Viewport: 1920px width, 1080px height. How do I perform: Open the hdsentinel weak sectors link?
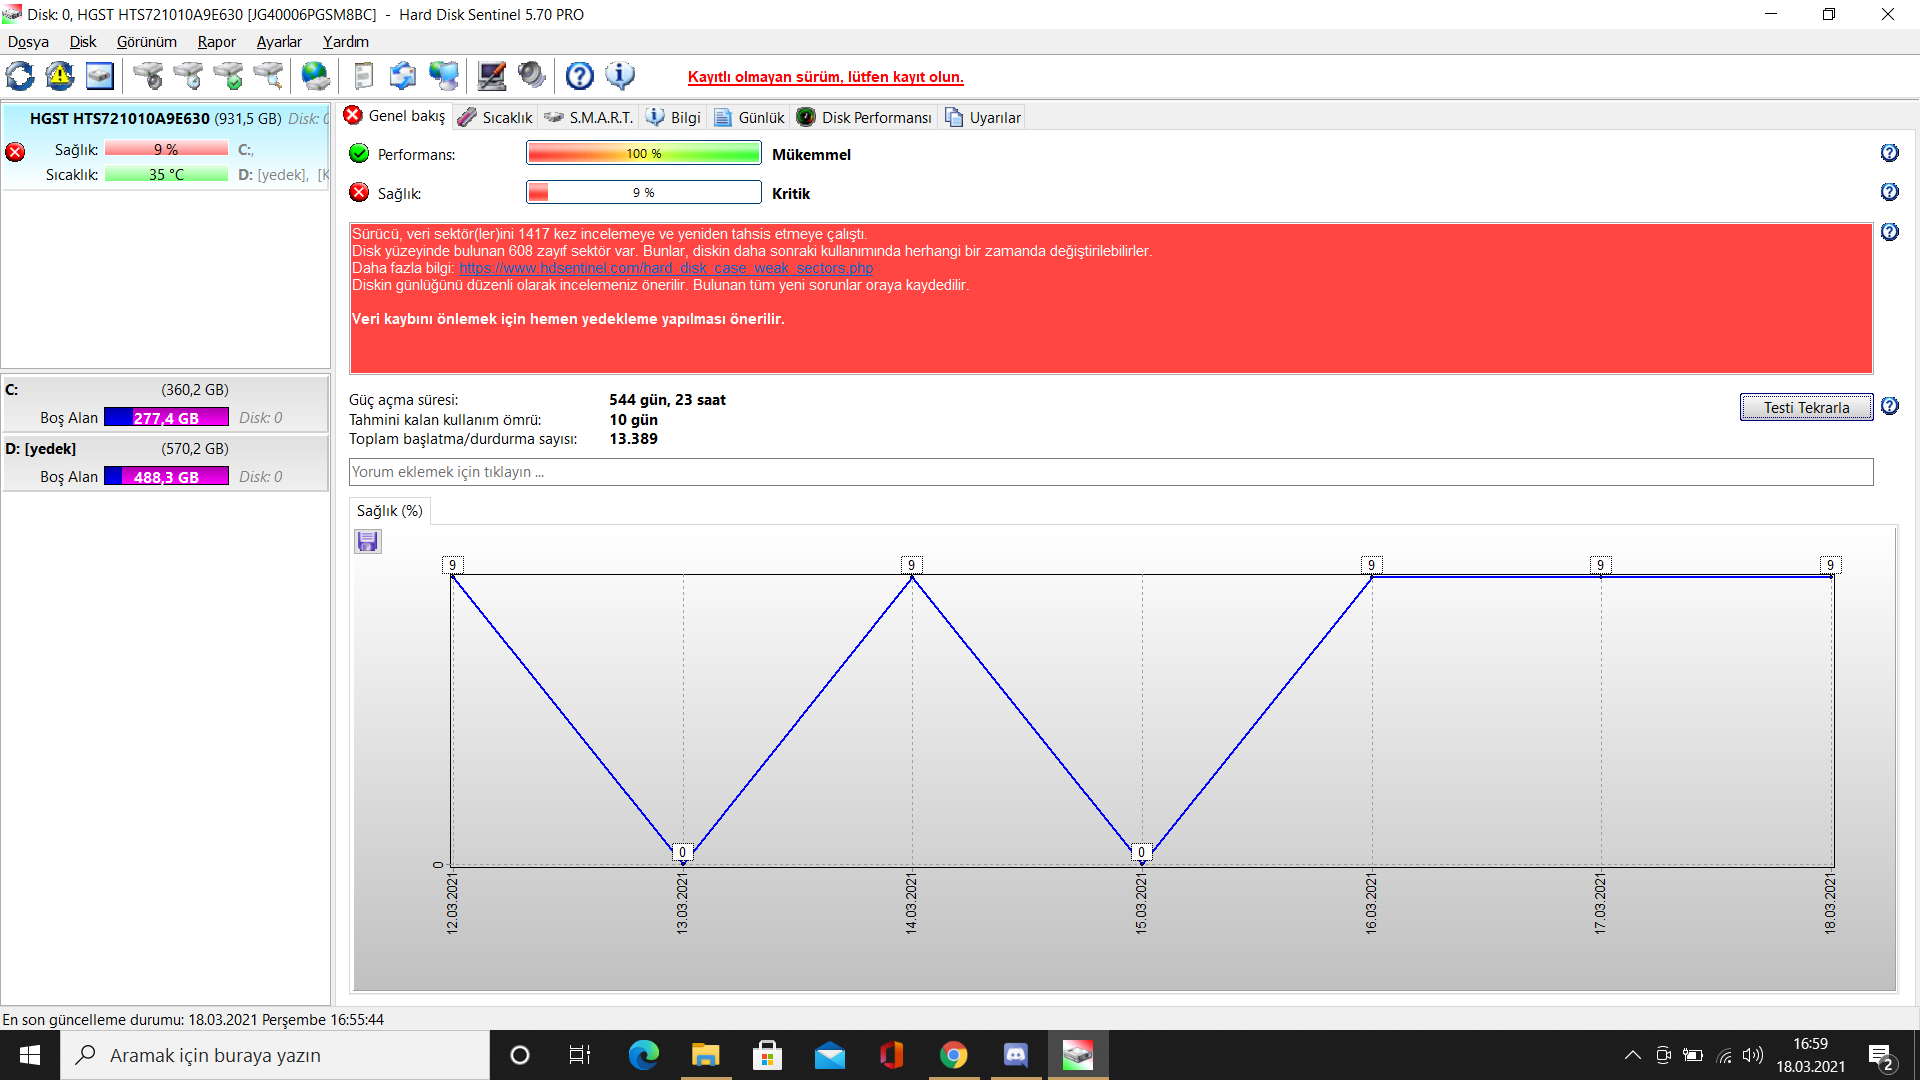click(x=665, y=268)
